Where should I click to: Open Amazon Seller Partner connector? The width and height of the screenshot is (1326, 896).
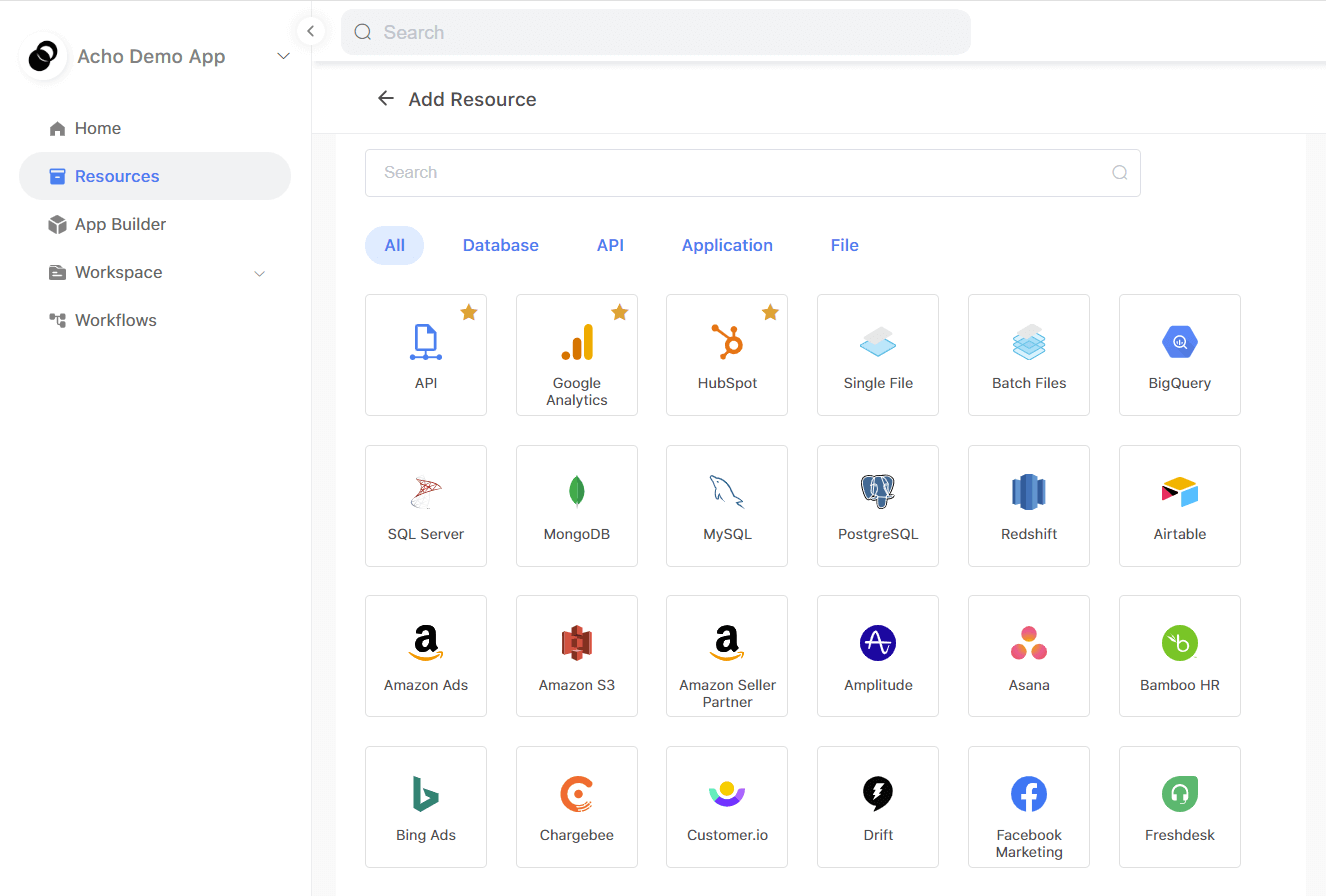(x=727, y=656)
